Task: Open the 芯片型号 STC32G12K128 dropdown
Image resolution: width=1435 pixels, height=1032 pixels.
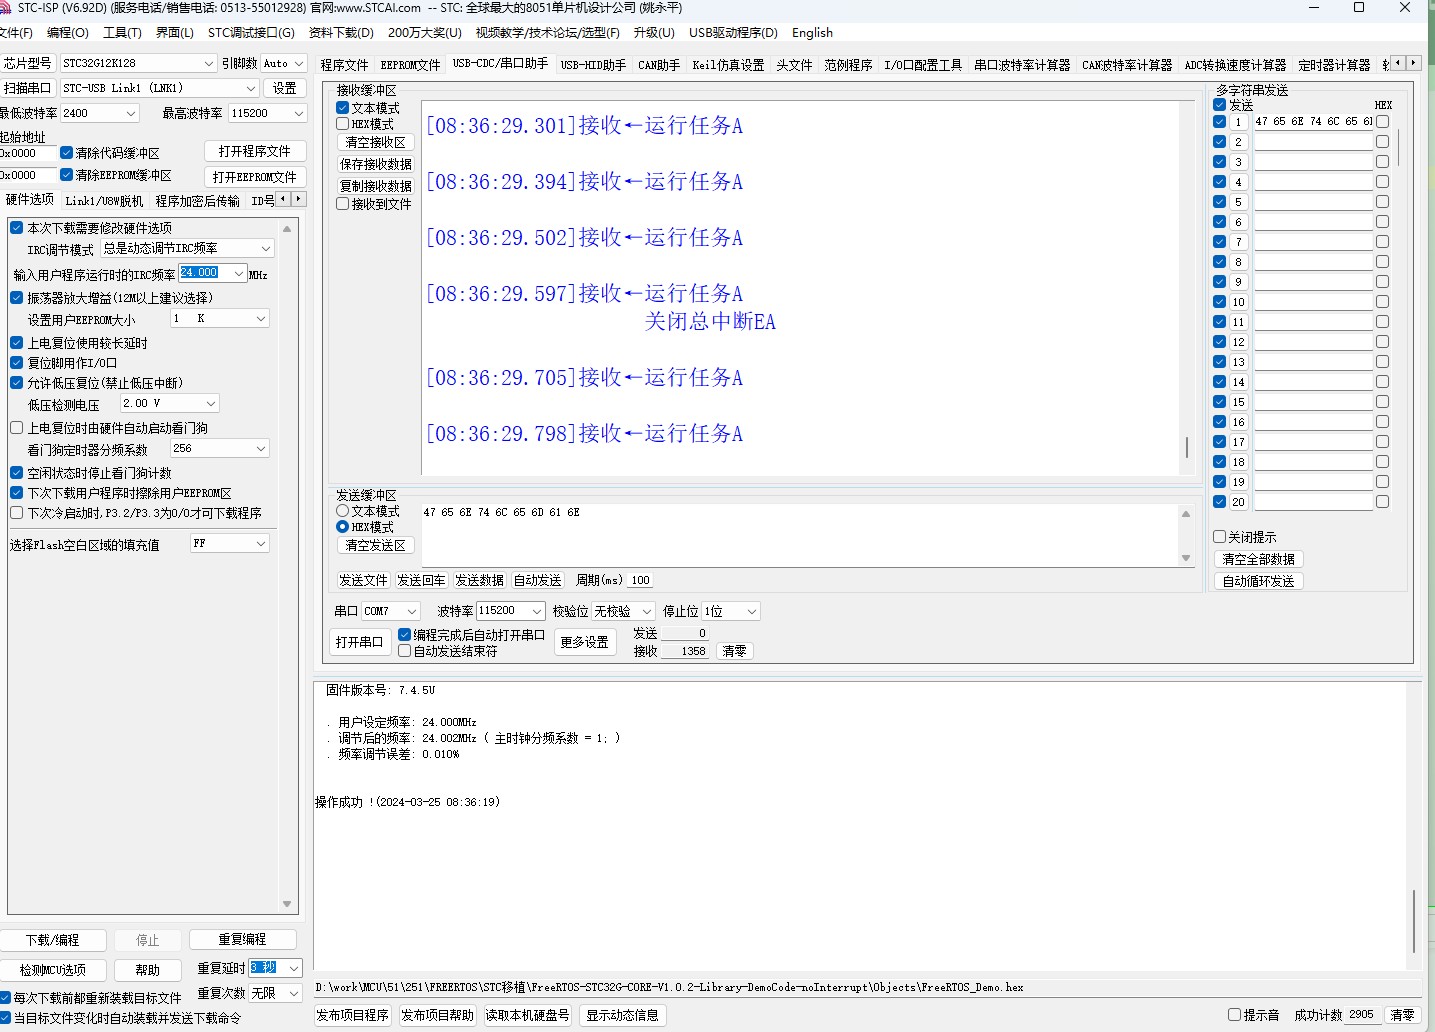Action: (x=208, y=63)
